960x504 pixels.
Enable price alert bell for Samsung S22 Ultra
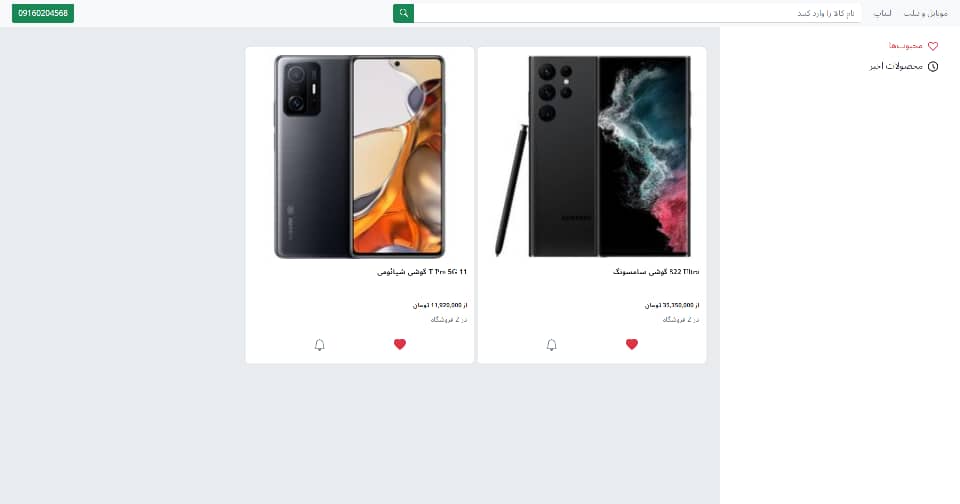pos(552,345)
